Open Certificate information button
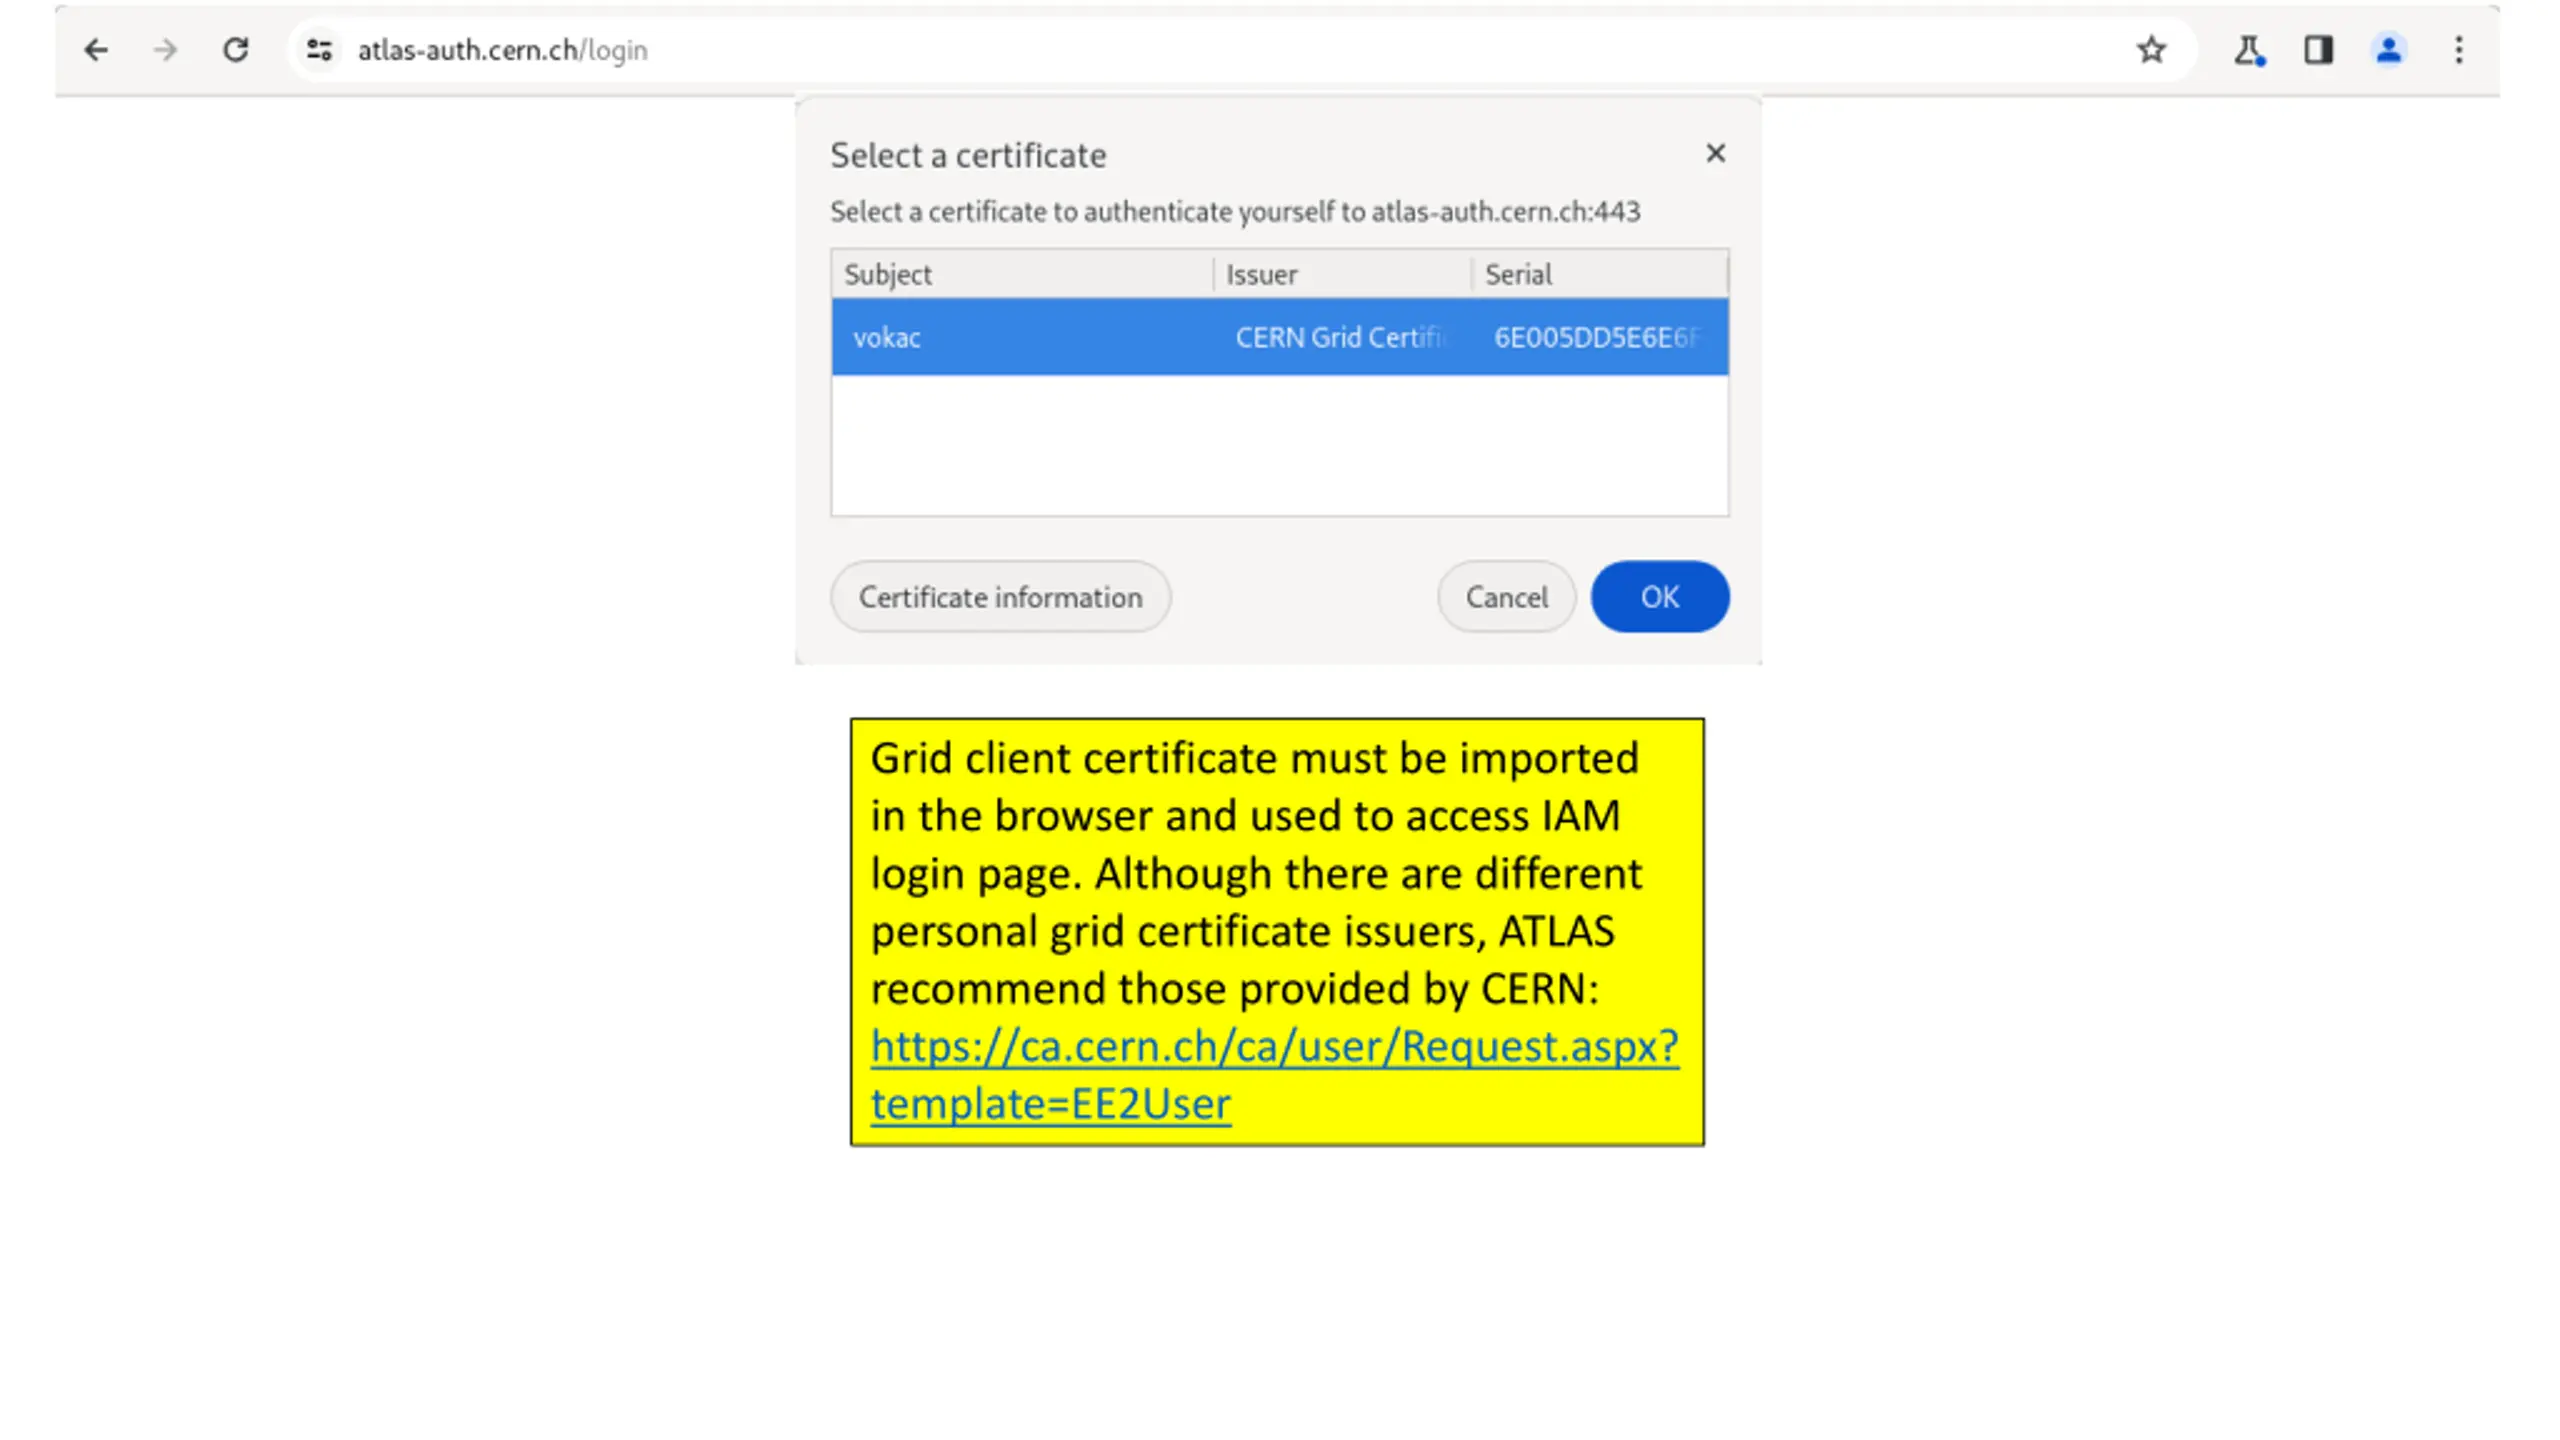This screenshot has height=1440, width=2560. 1001,597
